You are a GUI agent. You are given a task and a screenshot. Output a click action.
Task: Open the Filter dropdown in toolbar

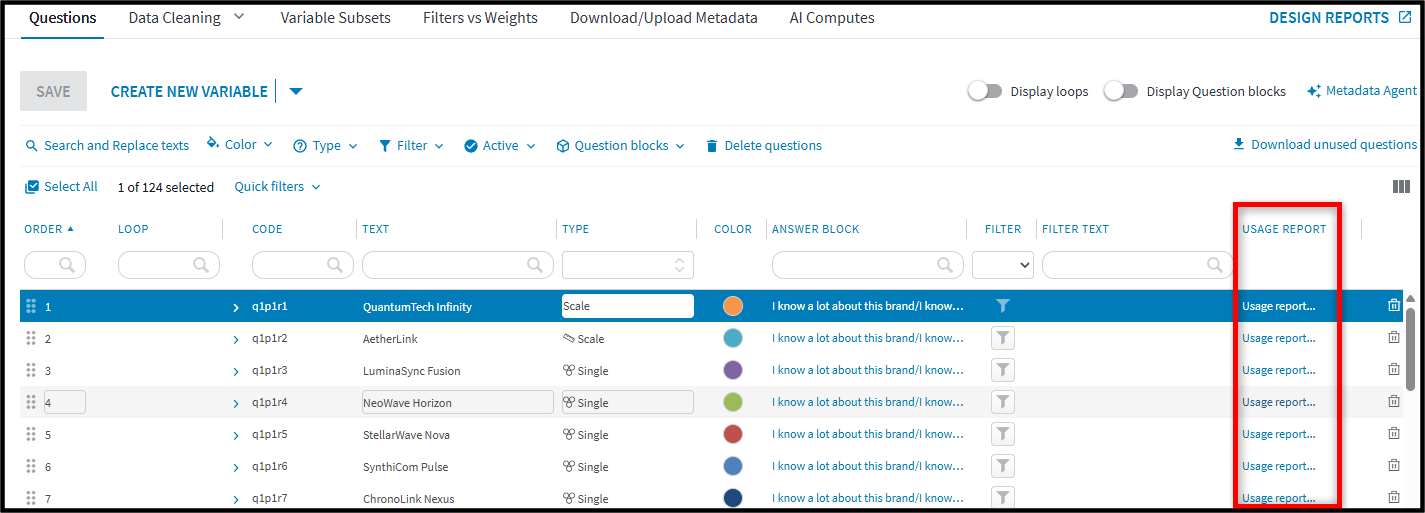tap(411, 146)
